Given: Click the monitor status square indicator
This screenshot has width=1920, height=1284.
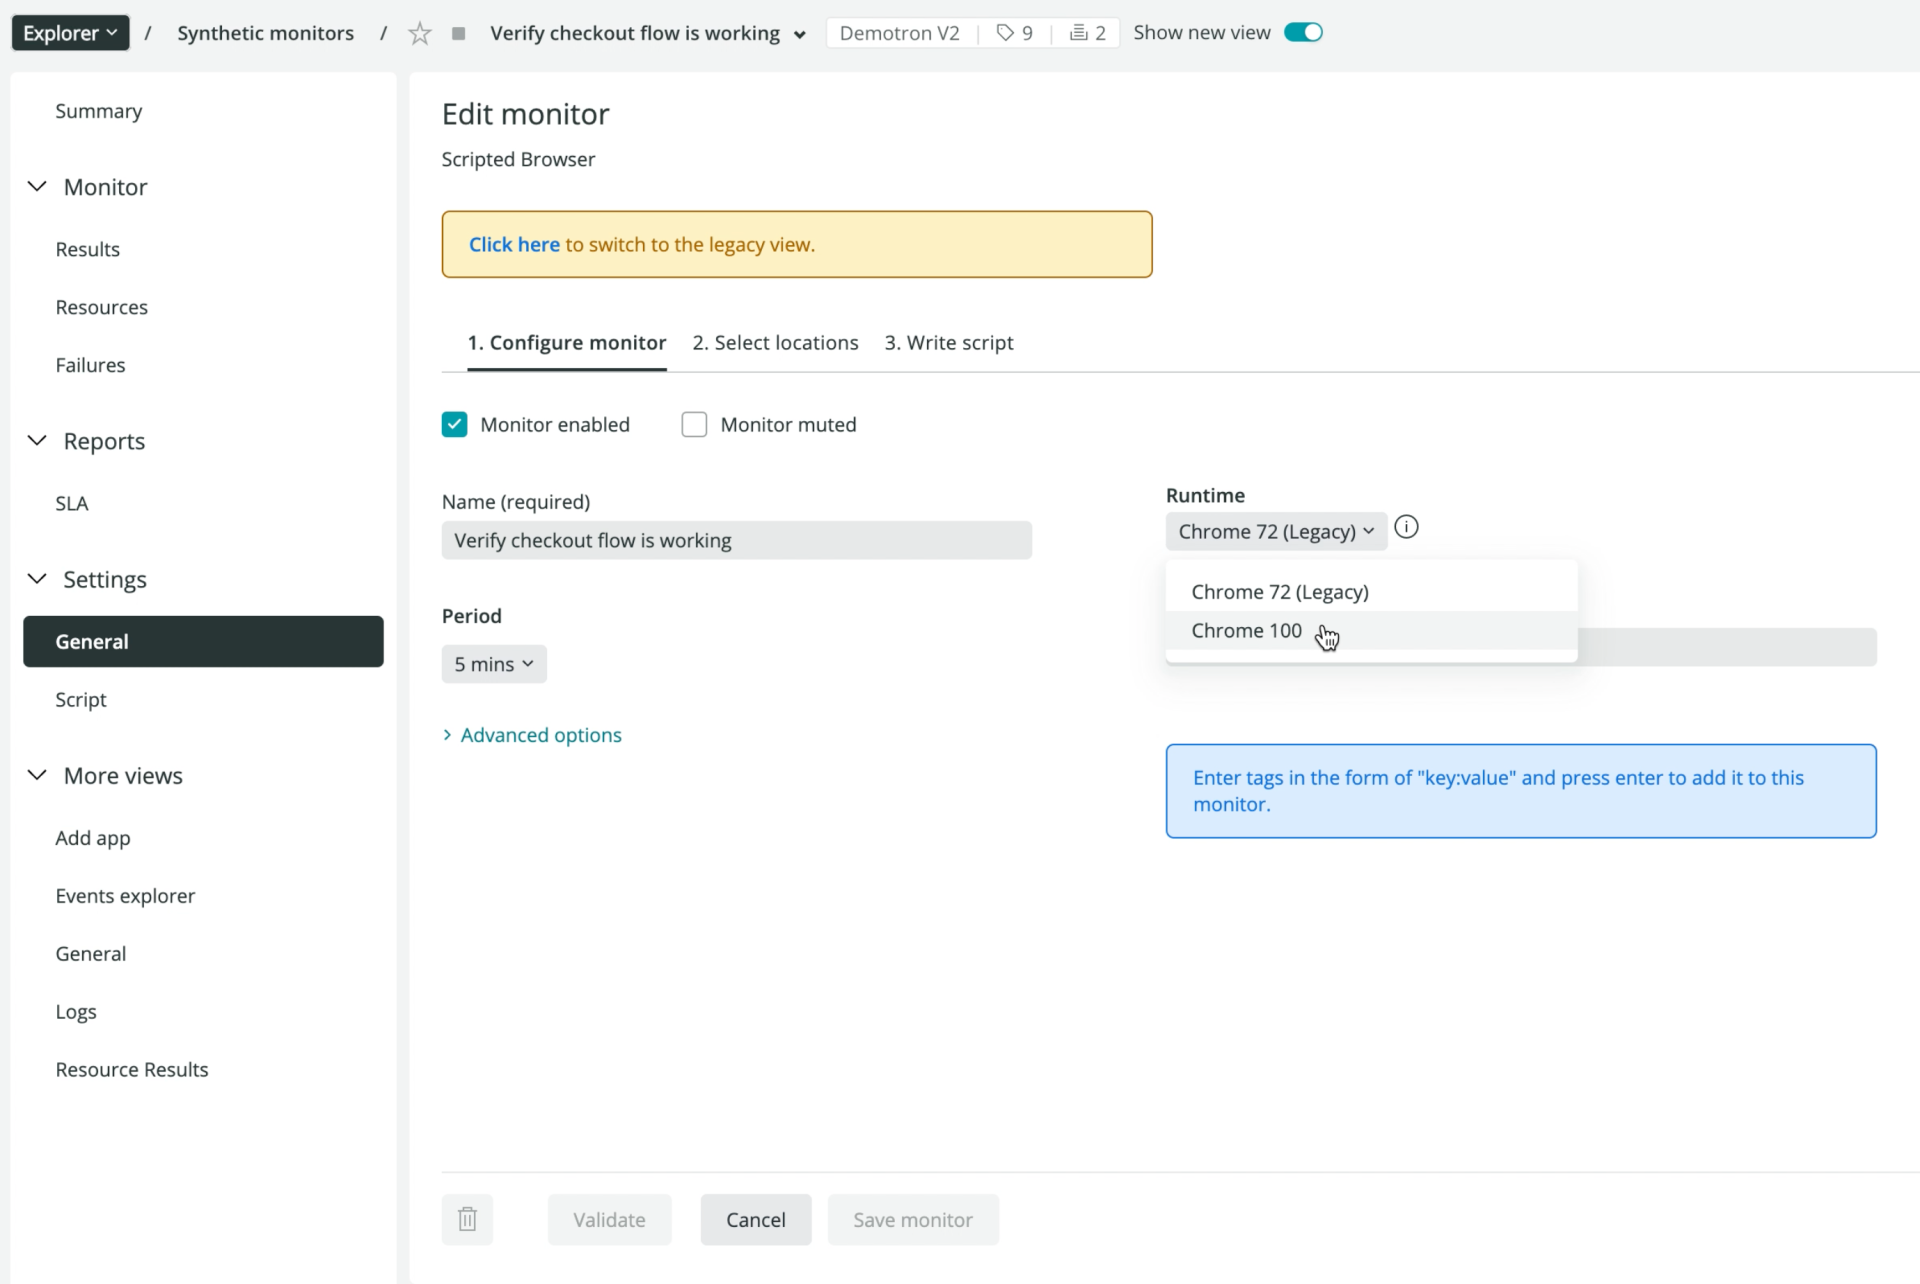Looking at the screenshot, I should tap(459, 33).
